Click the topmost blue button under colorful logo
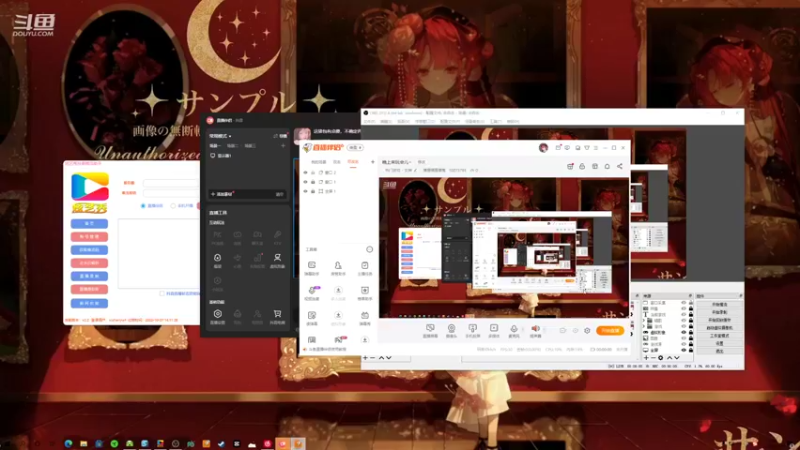Viewport: 800px width, 450px height. point(89,223)
